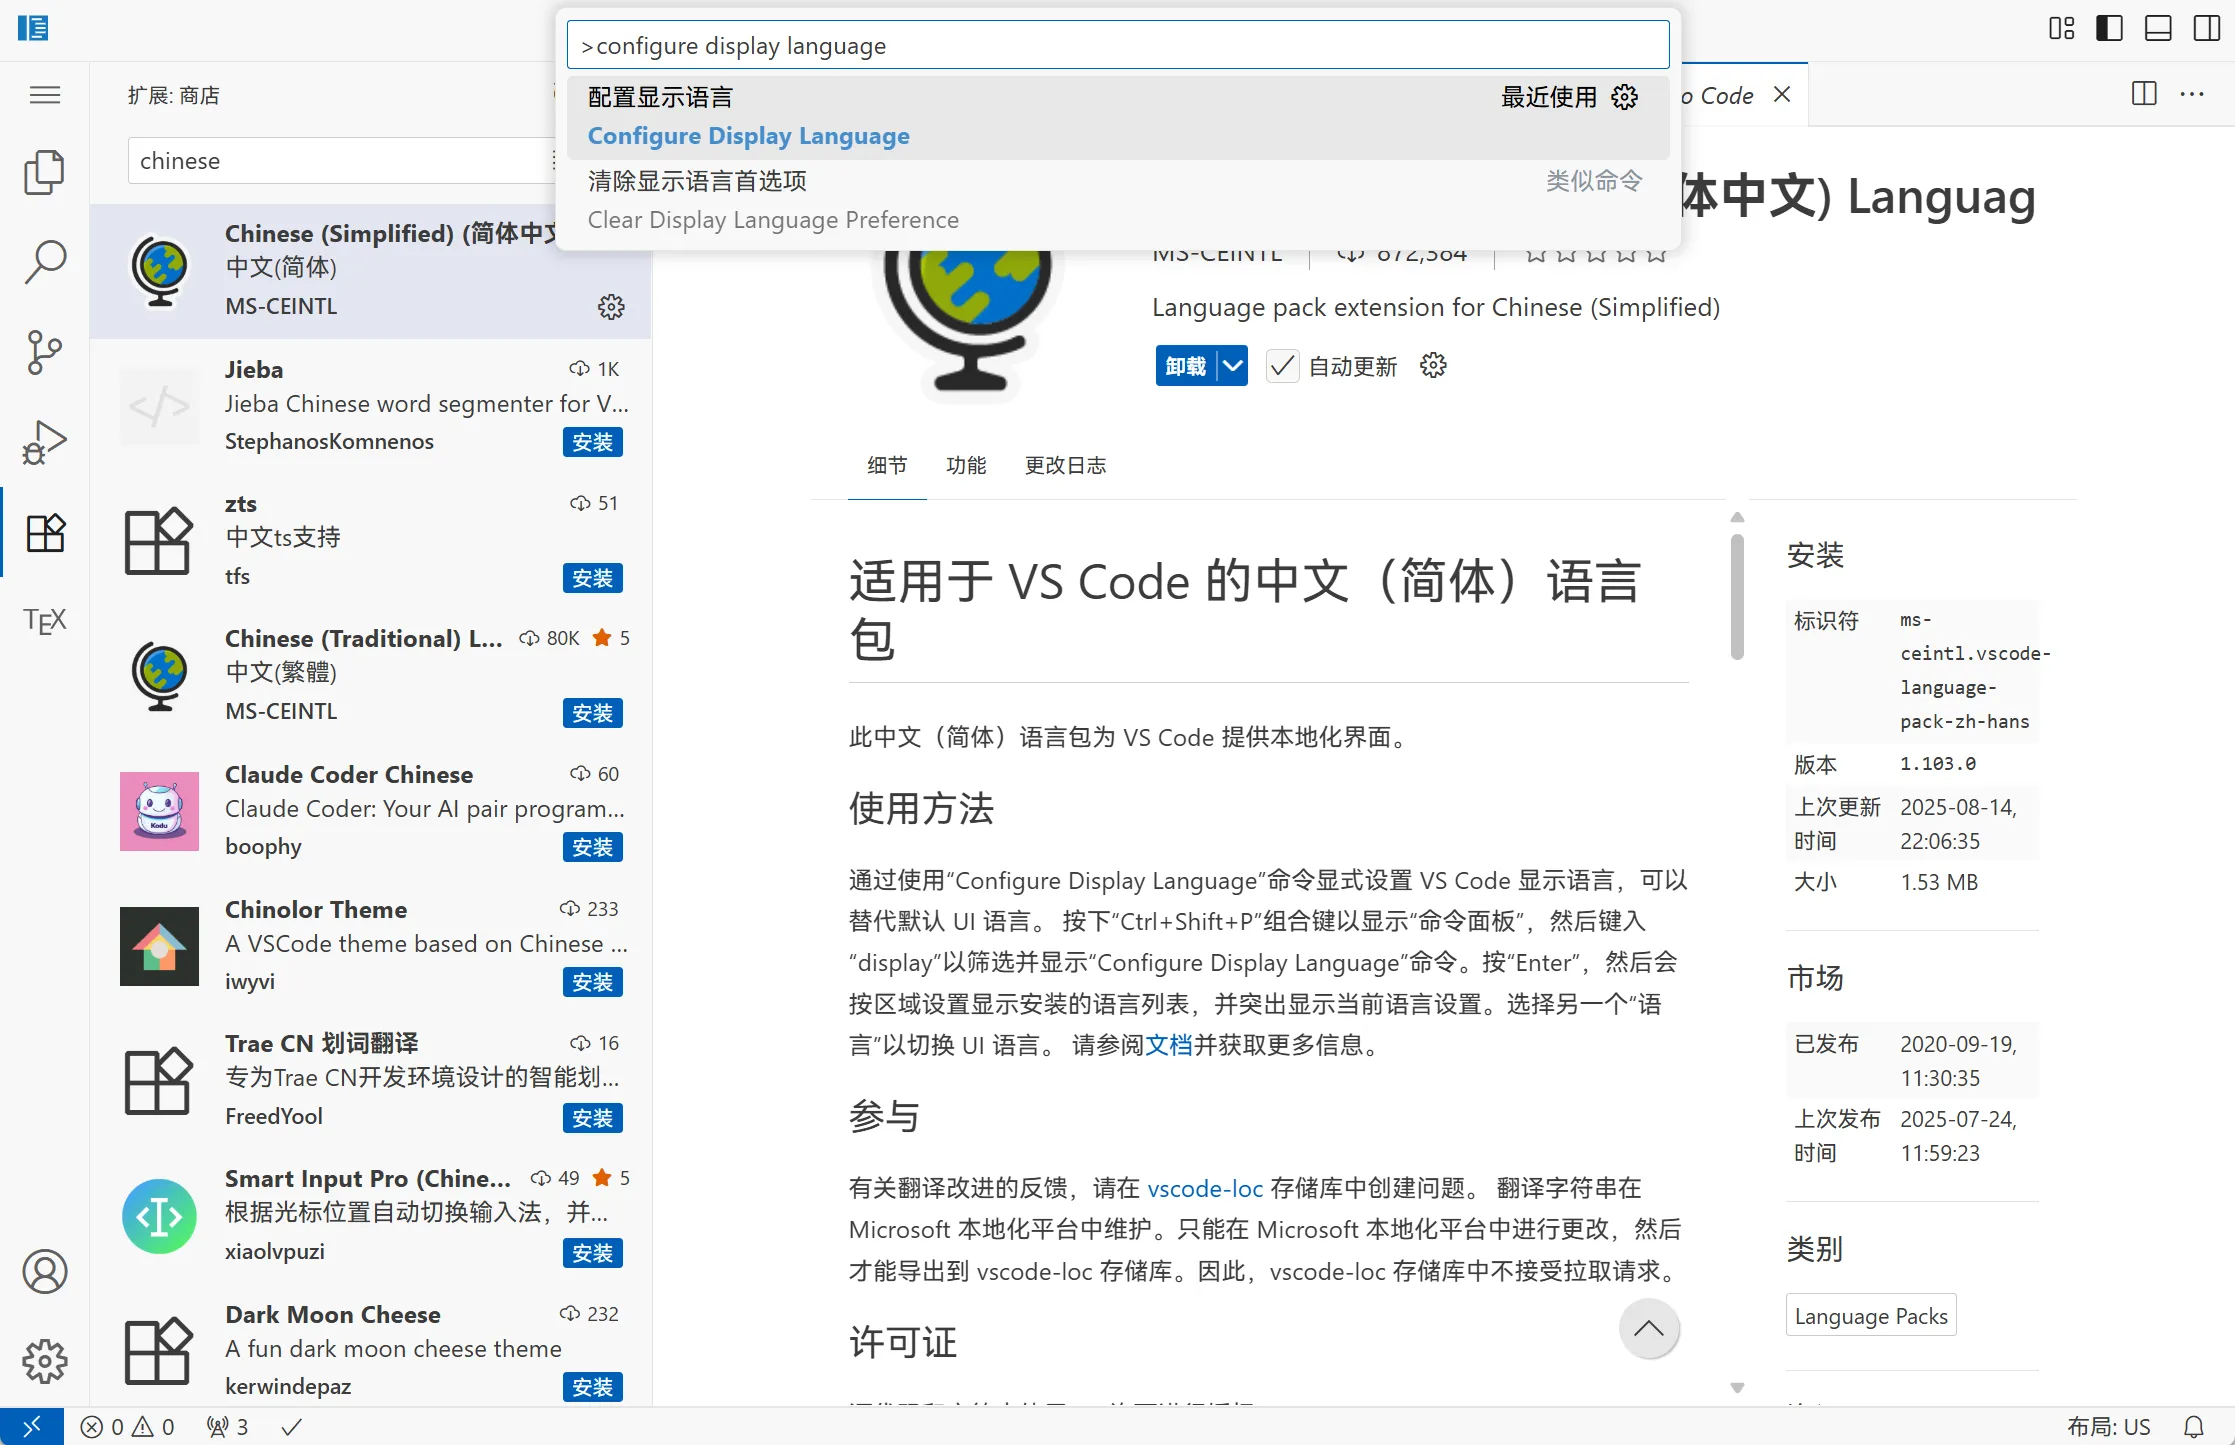Open the Search view in activity bar
The height and width of the screenshot is (1445, 2235).
point(44,262)
